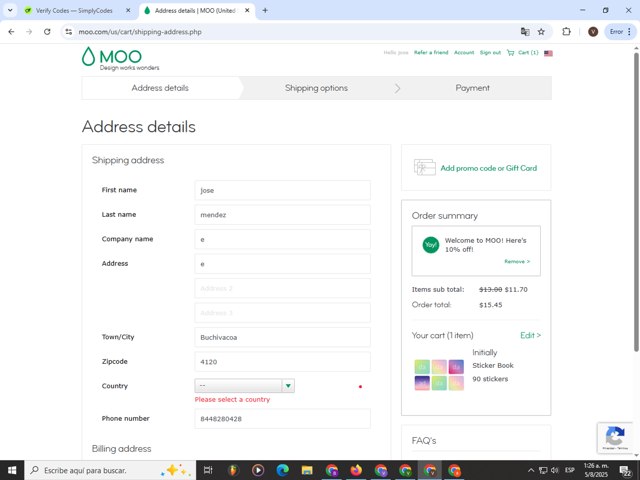
Task: Open the notifications center icon
Action: point(625,471)
